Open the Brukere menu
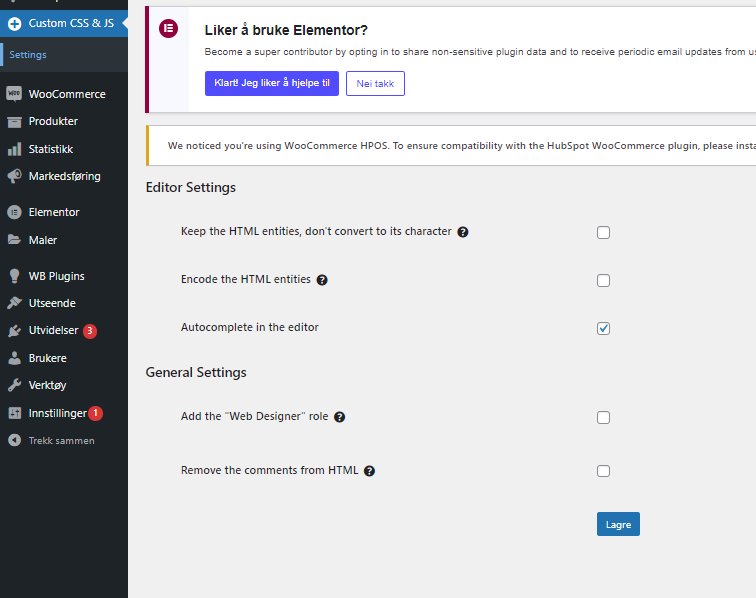756x598 pixels. 64,358
